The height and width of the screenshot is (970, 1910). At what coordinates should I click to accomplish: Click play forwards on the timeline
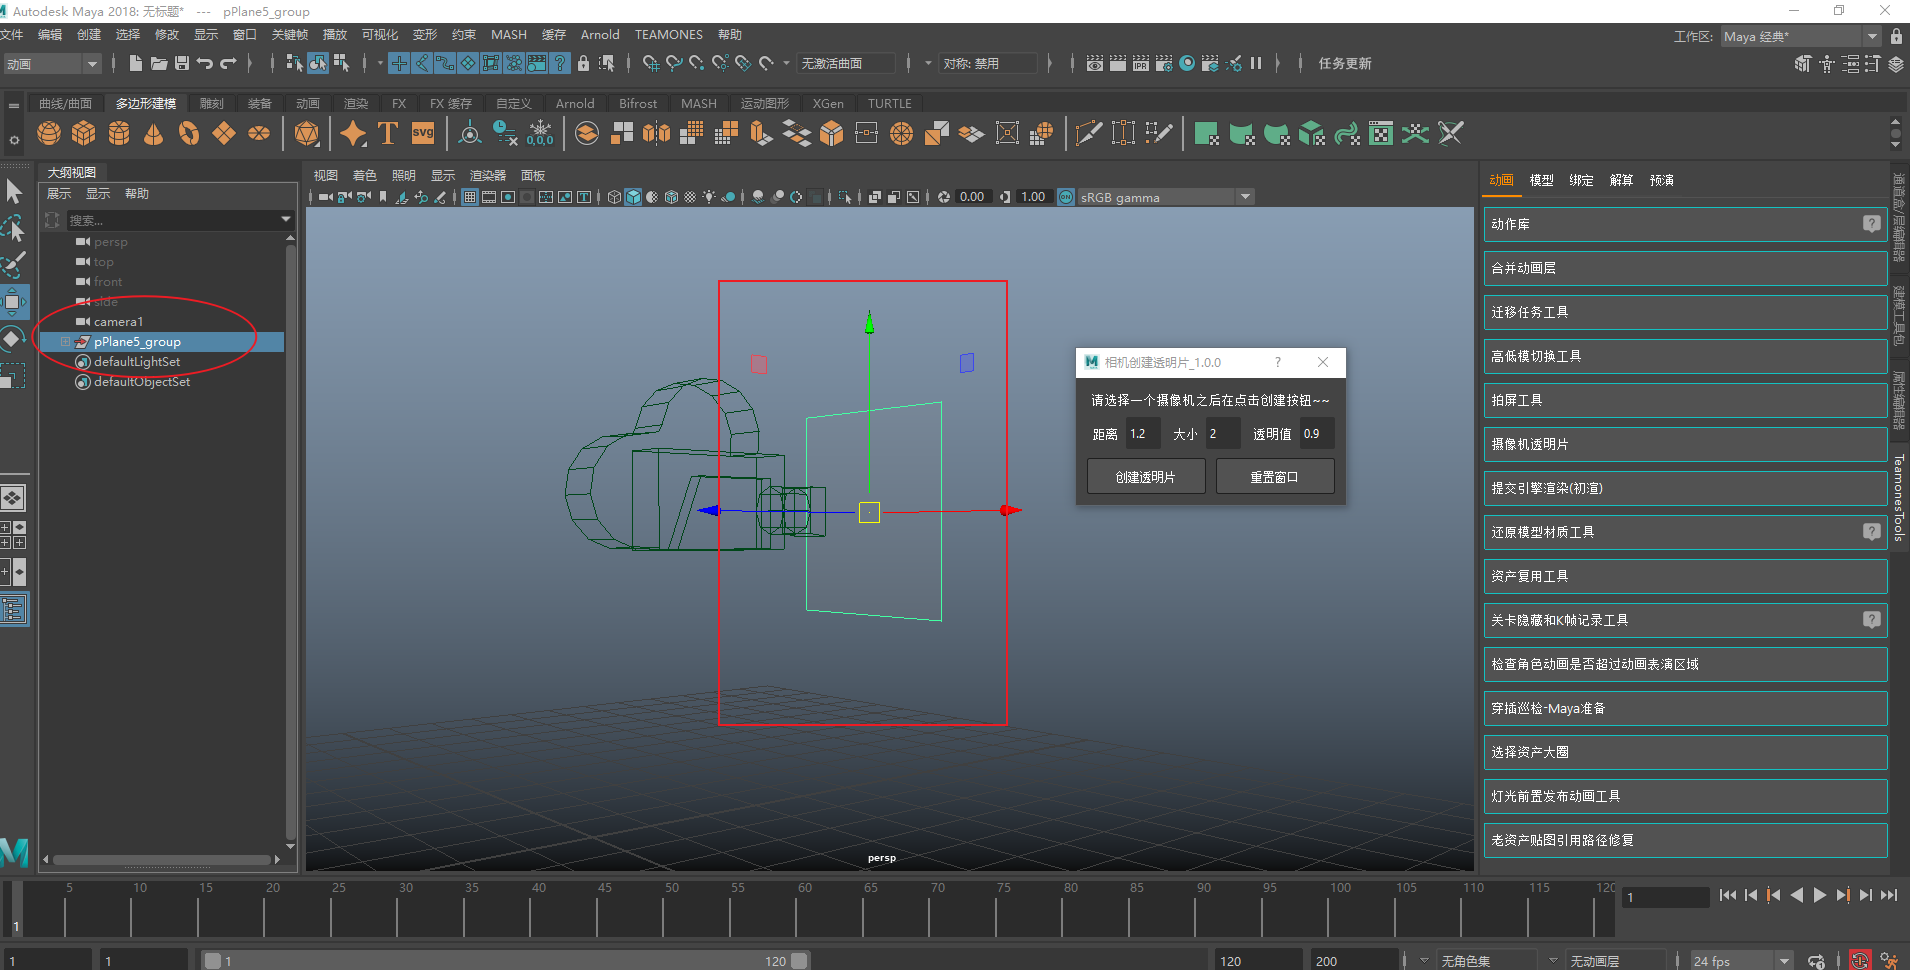[x=1820, y=896]
